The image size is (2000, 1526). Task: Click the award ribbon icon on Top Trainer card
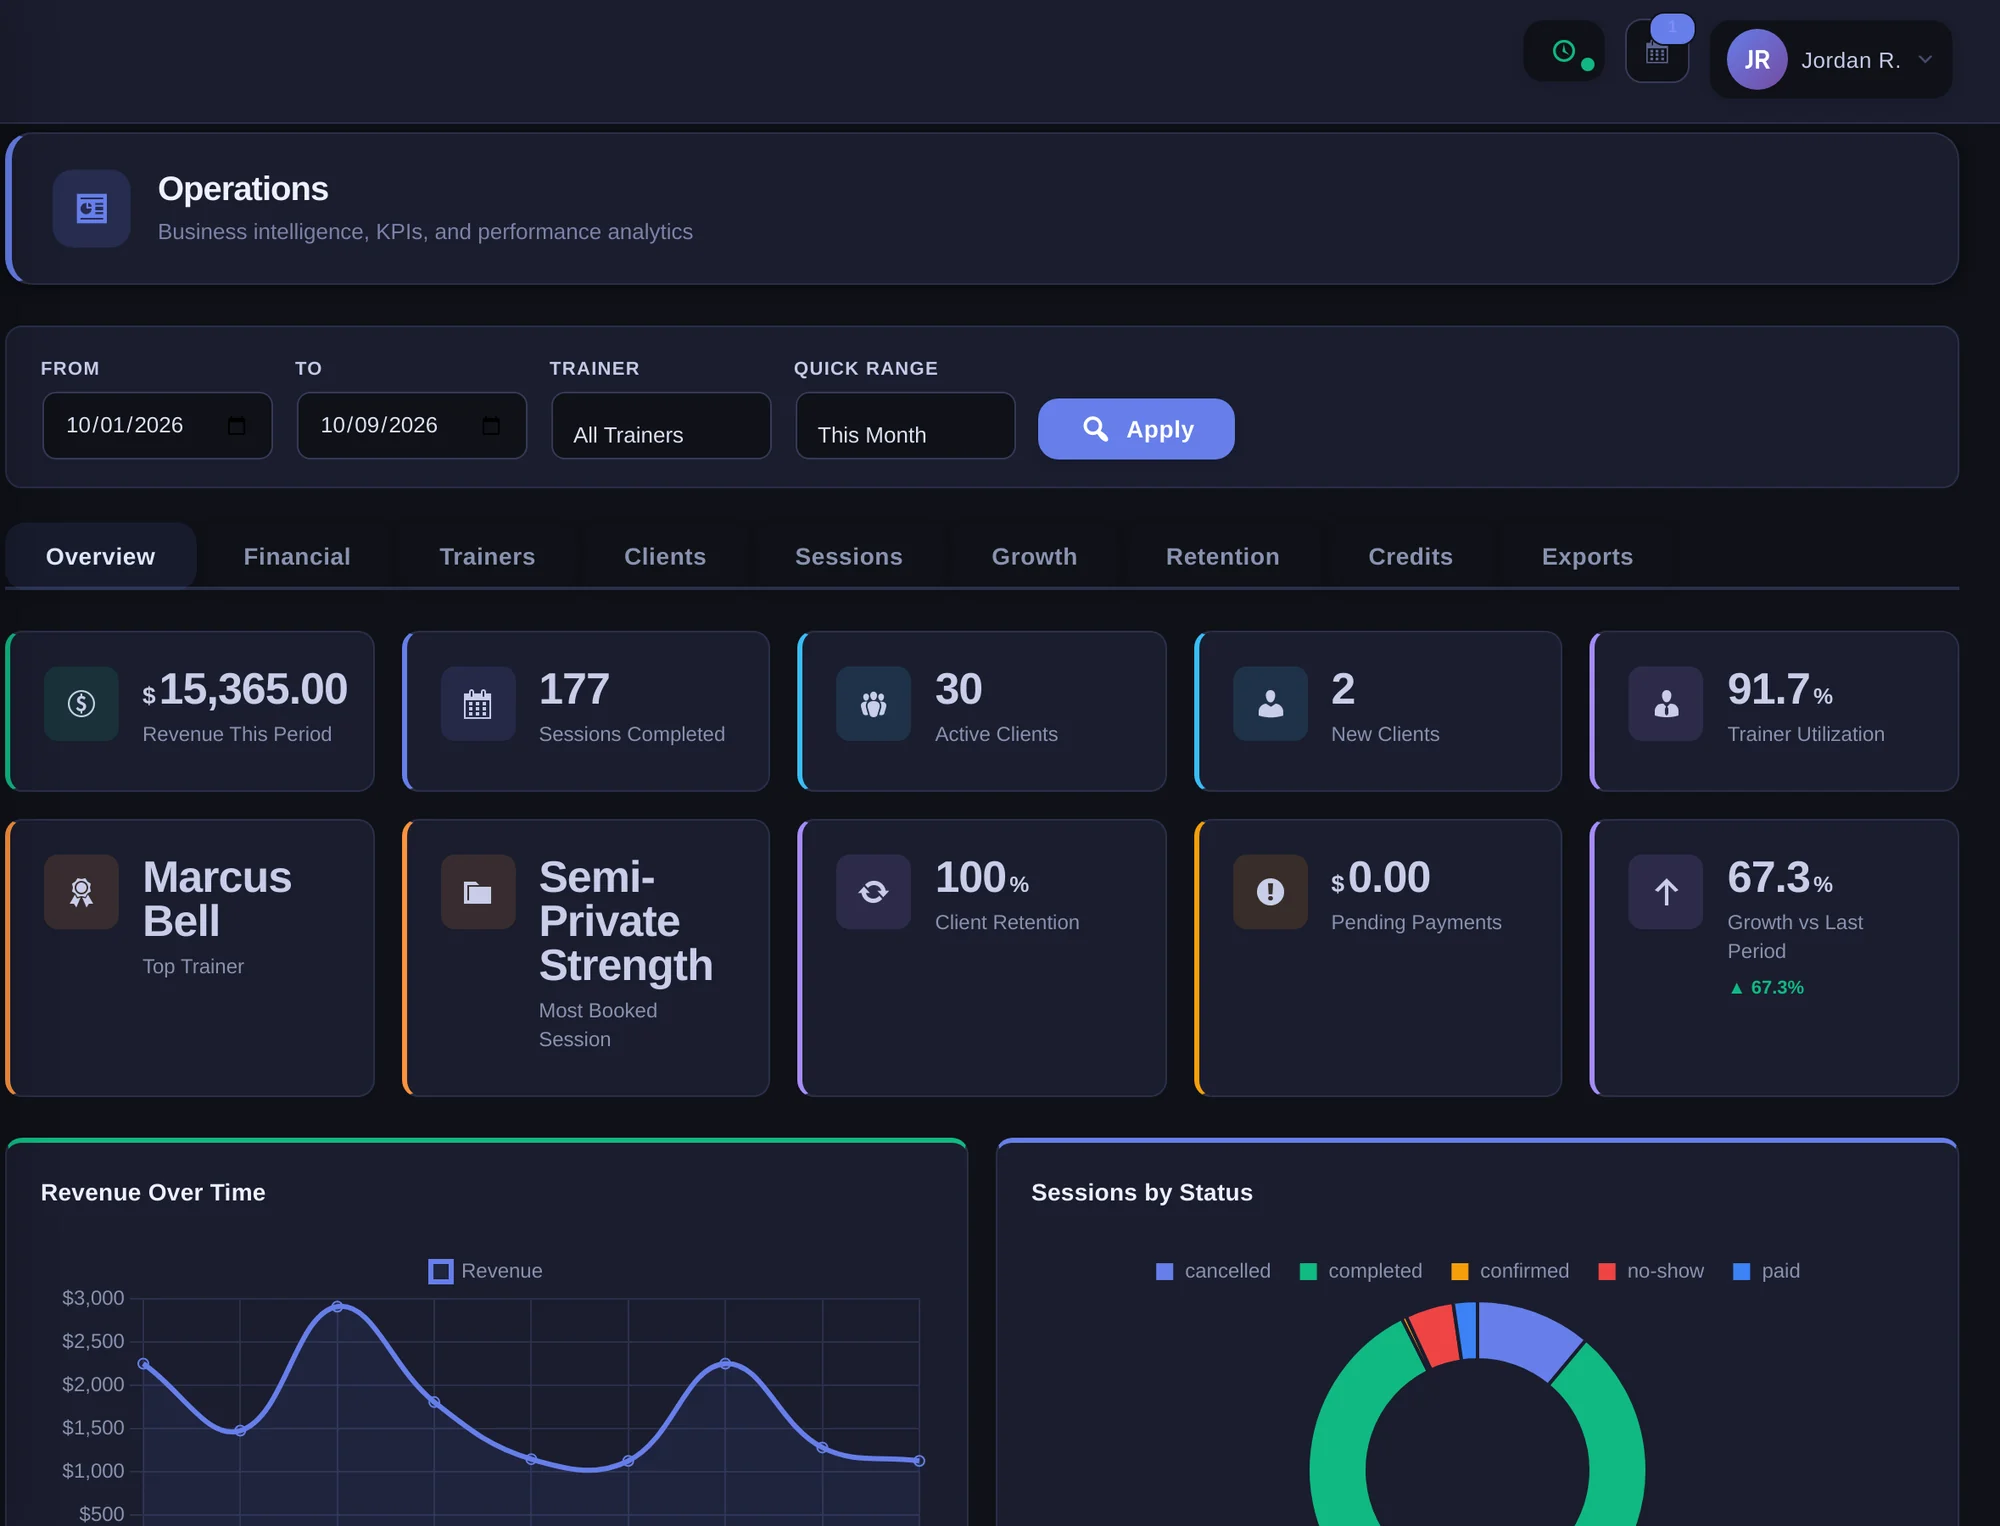[x=81, y=892]
